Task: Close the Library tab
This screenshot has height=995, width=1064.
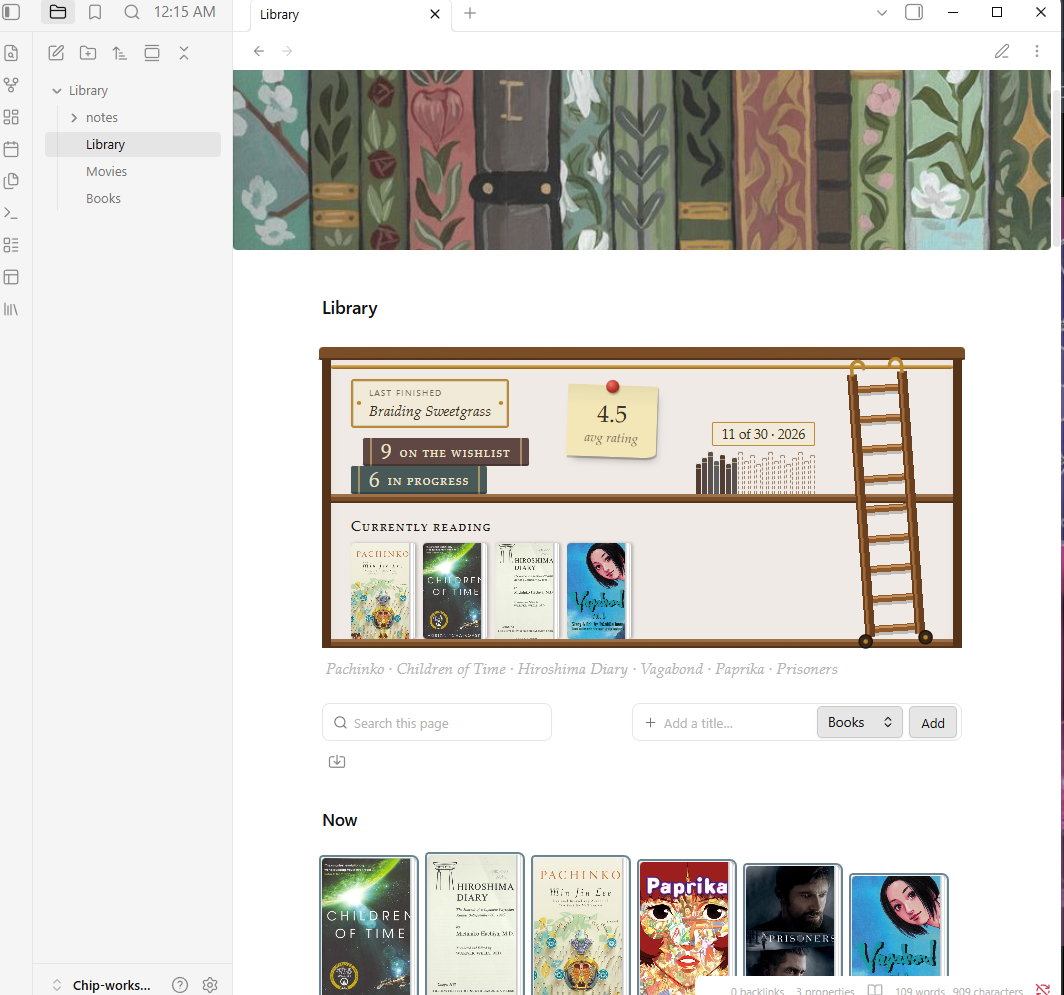Action: click(x=435, y=14)
